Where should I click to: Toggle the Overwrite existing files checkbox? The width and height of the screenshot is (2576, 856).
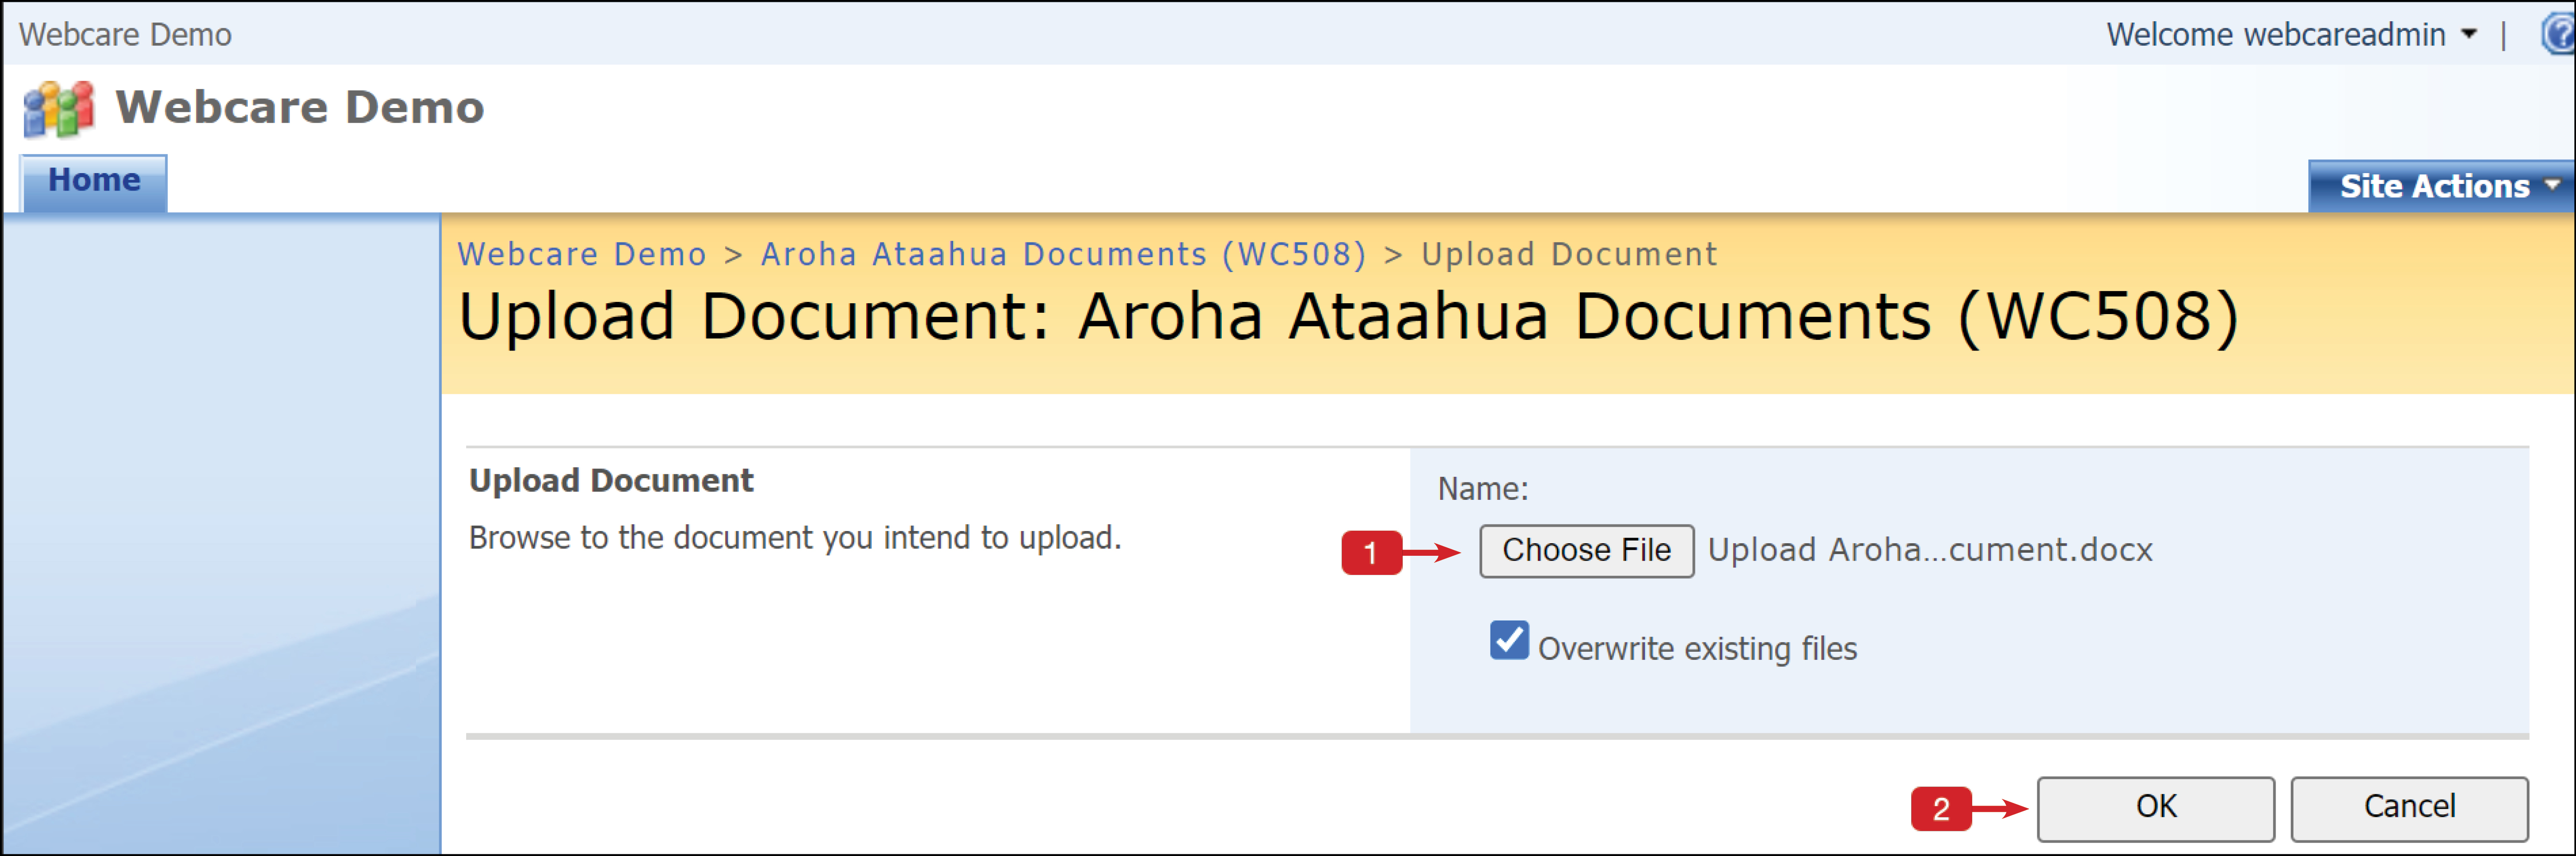(1509, 641)
